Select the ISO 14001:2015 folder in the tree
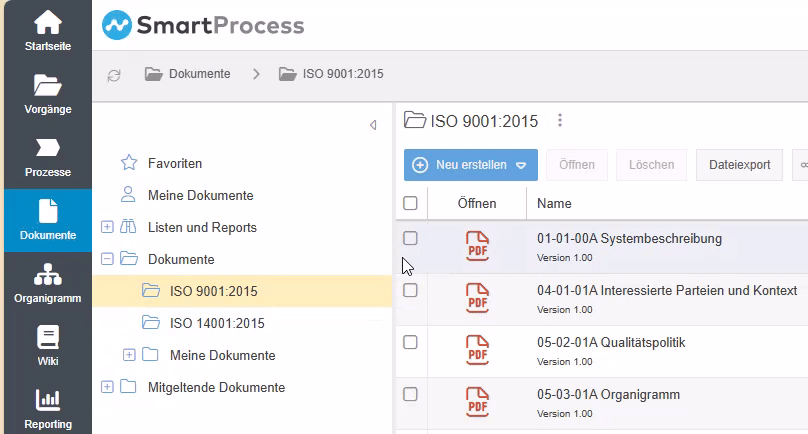808x434 pixels. coord(216,323)
